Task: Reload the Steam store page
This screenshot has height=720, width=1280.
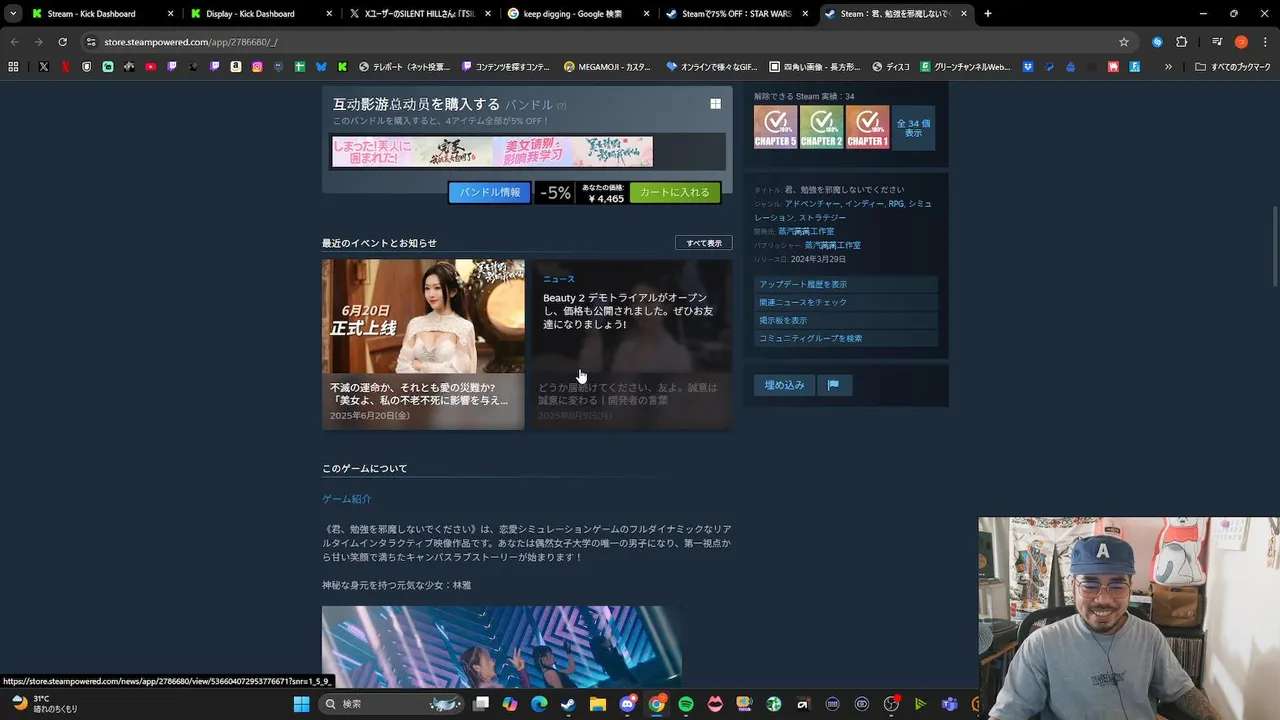Action: tap(62, 42)
